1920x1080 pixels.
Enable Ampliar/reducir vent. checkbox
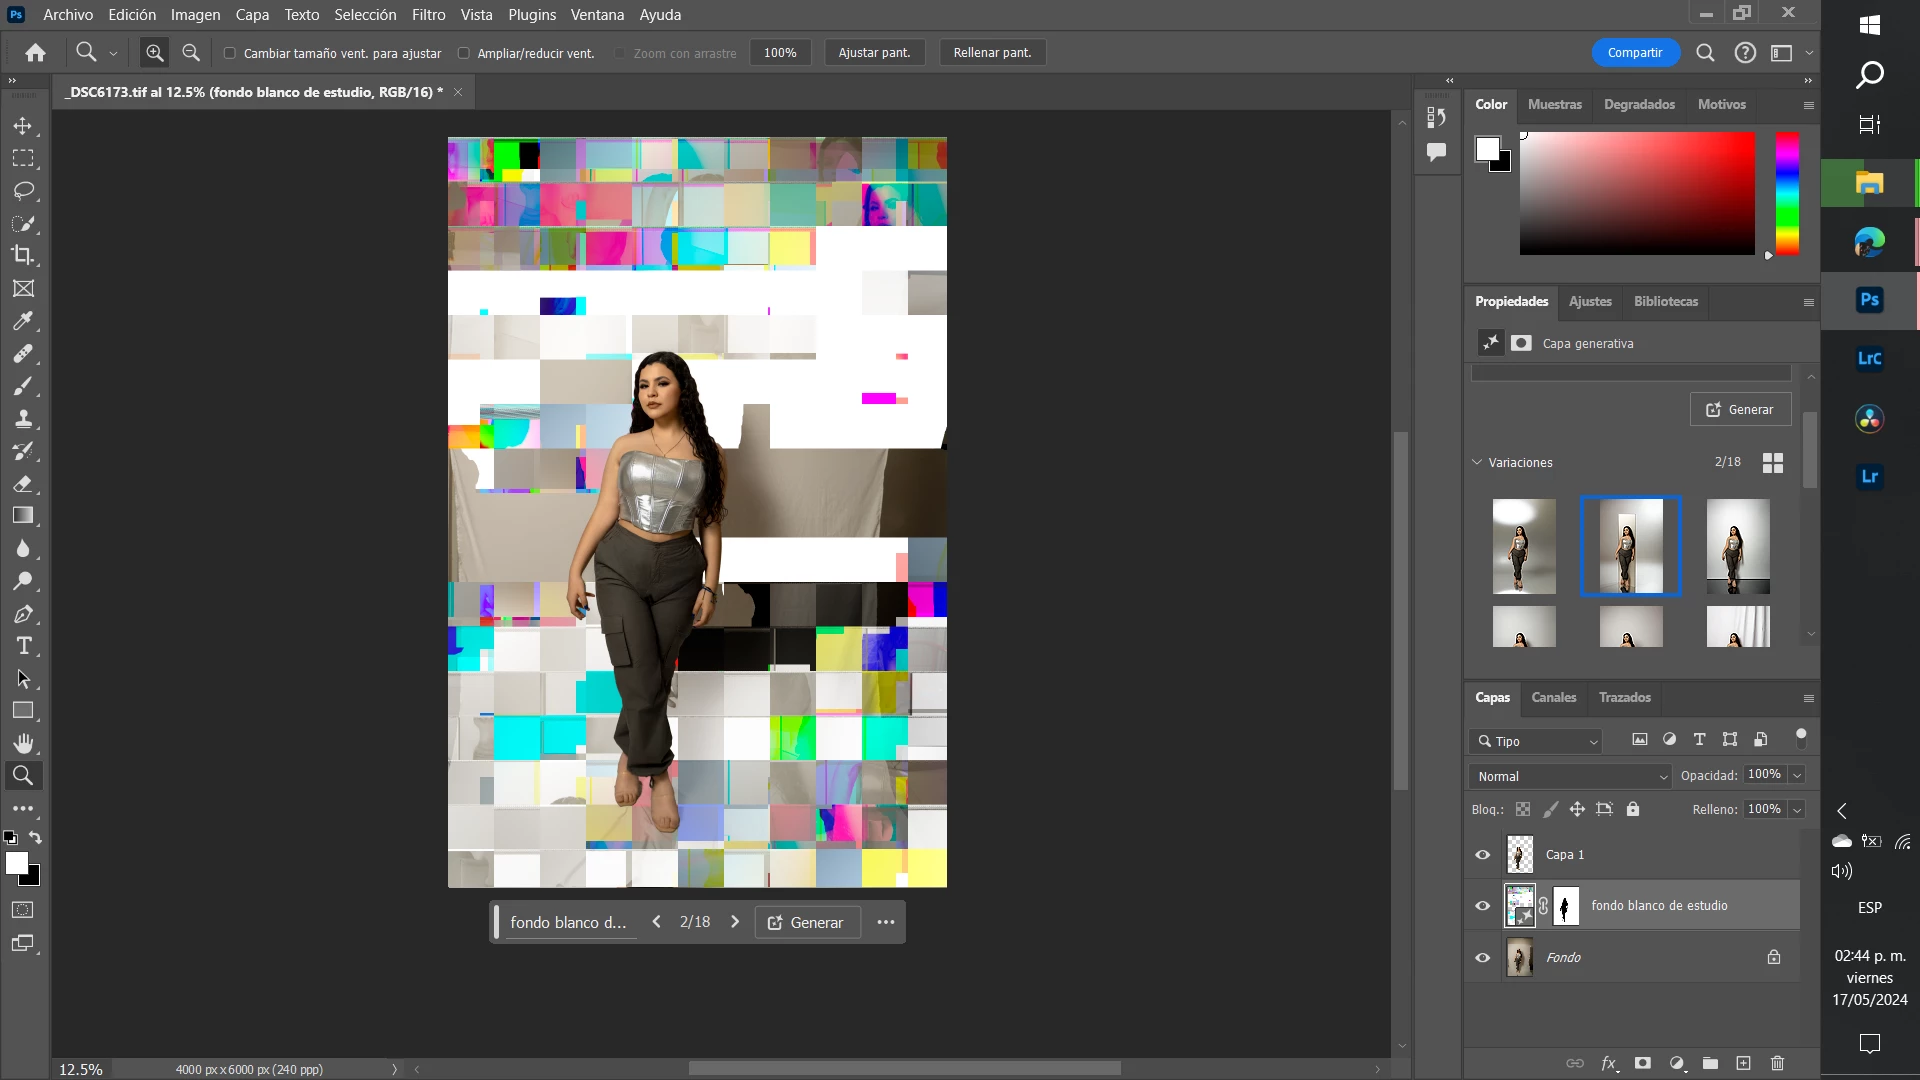(x=464, y=53)
